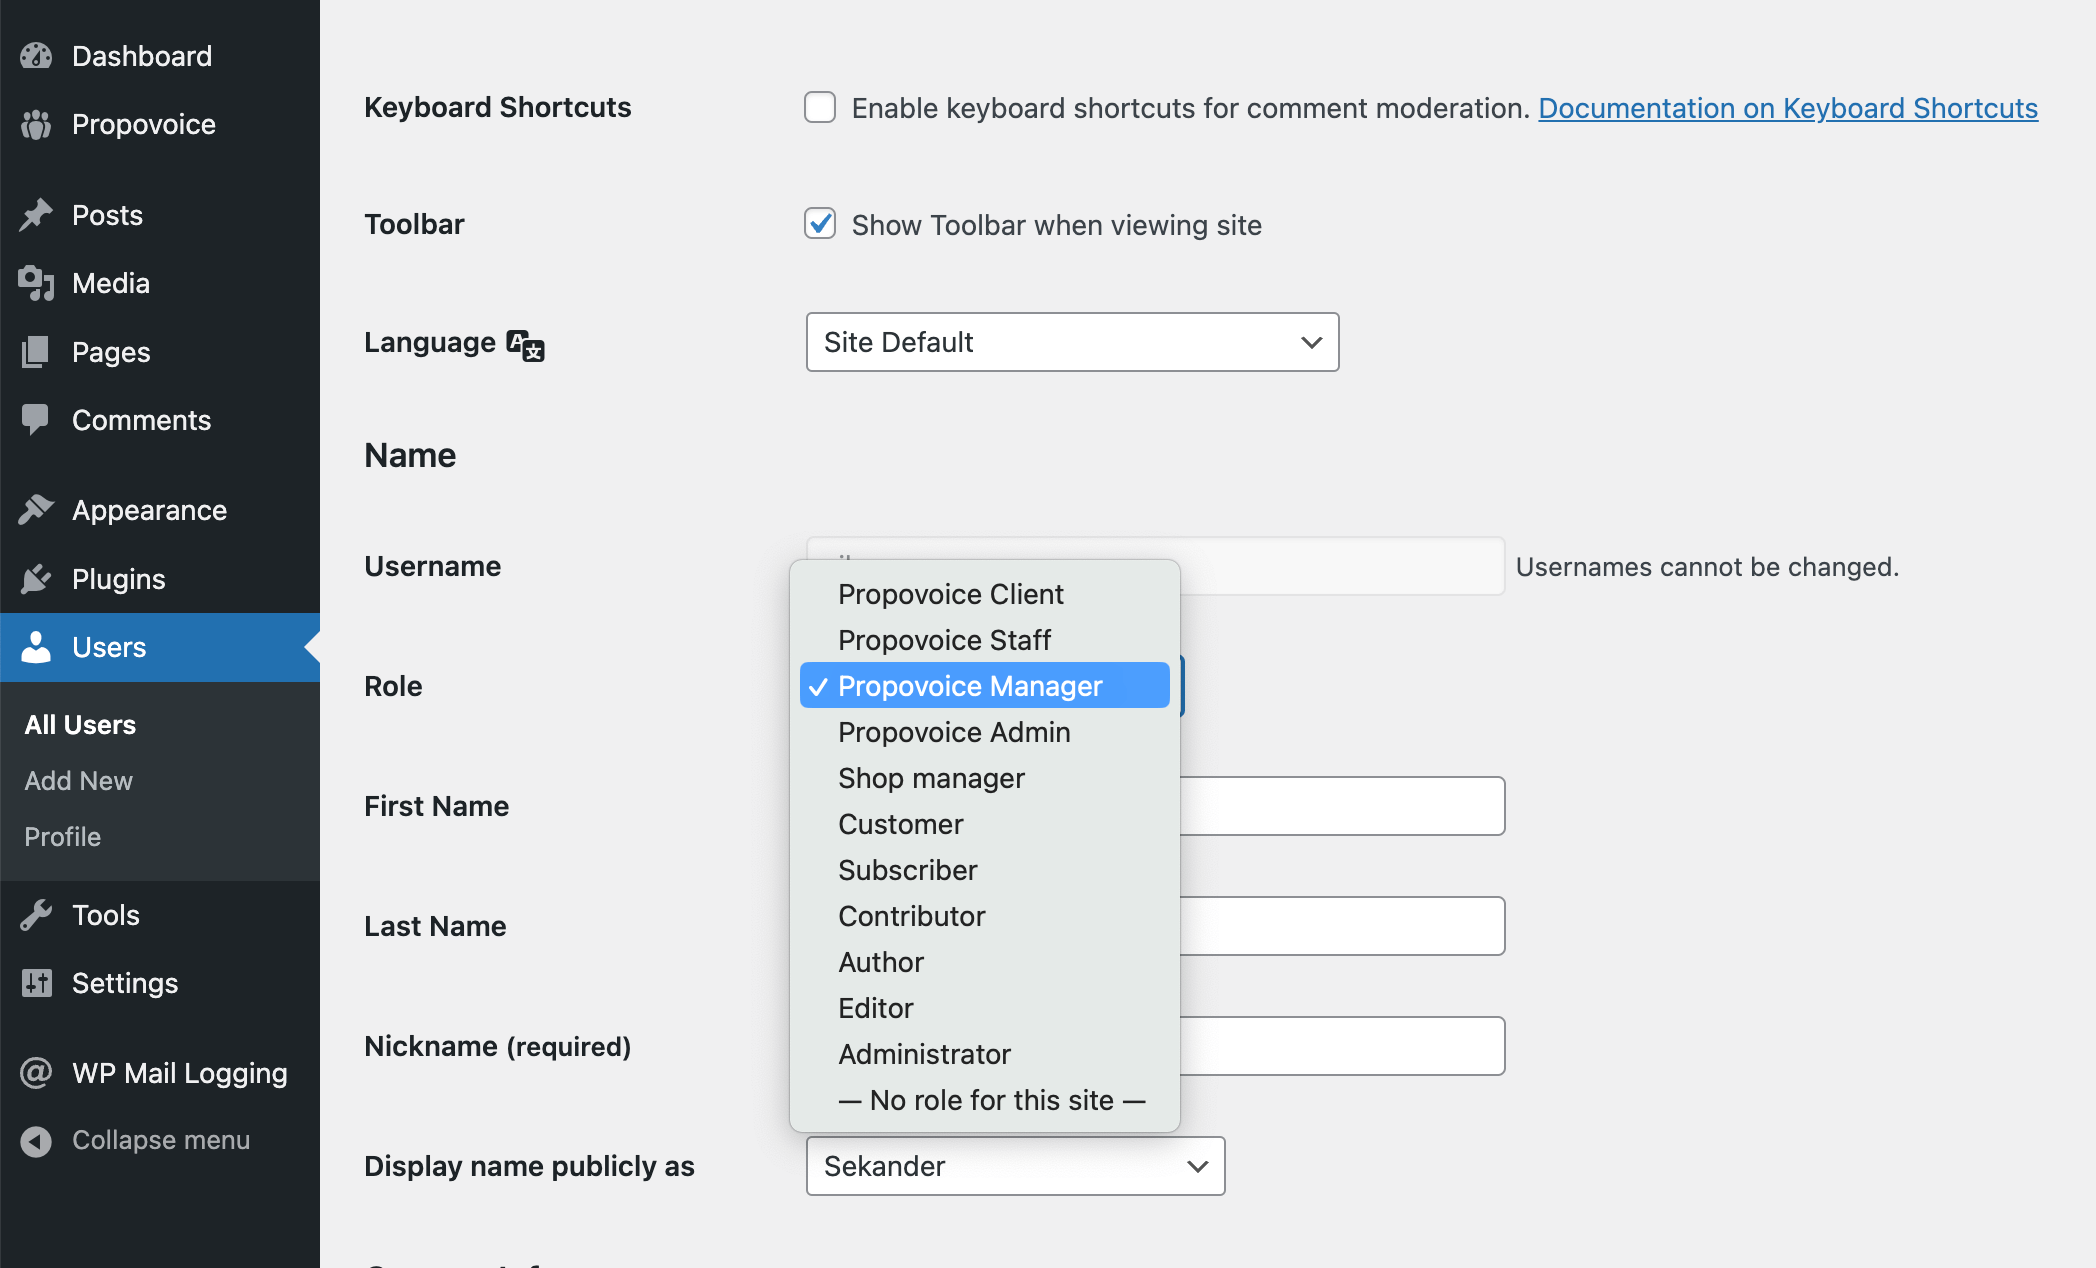2096x1268 pixels.
Task: Open the Display name publicly as dropdown
Action: point(1015,1166)
